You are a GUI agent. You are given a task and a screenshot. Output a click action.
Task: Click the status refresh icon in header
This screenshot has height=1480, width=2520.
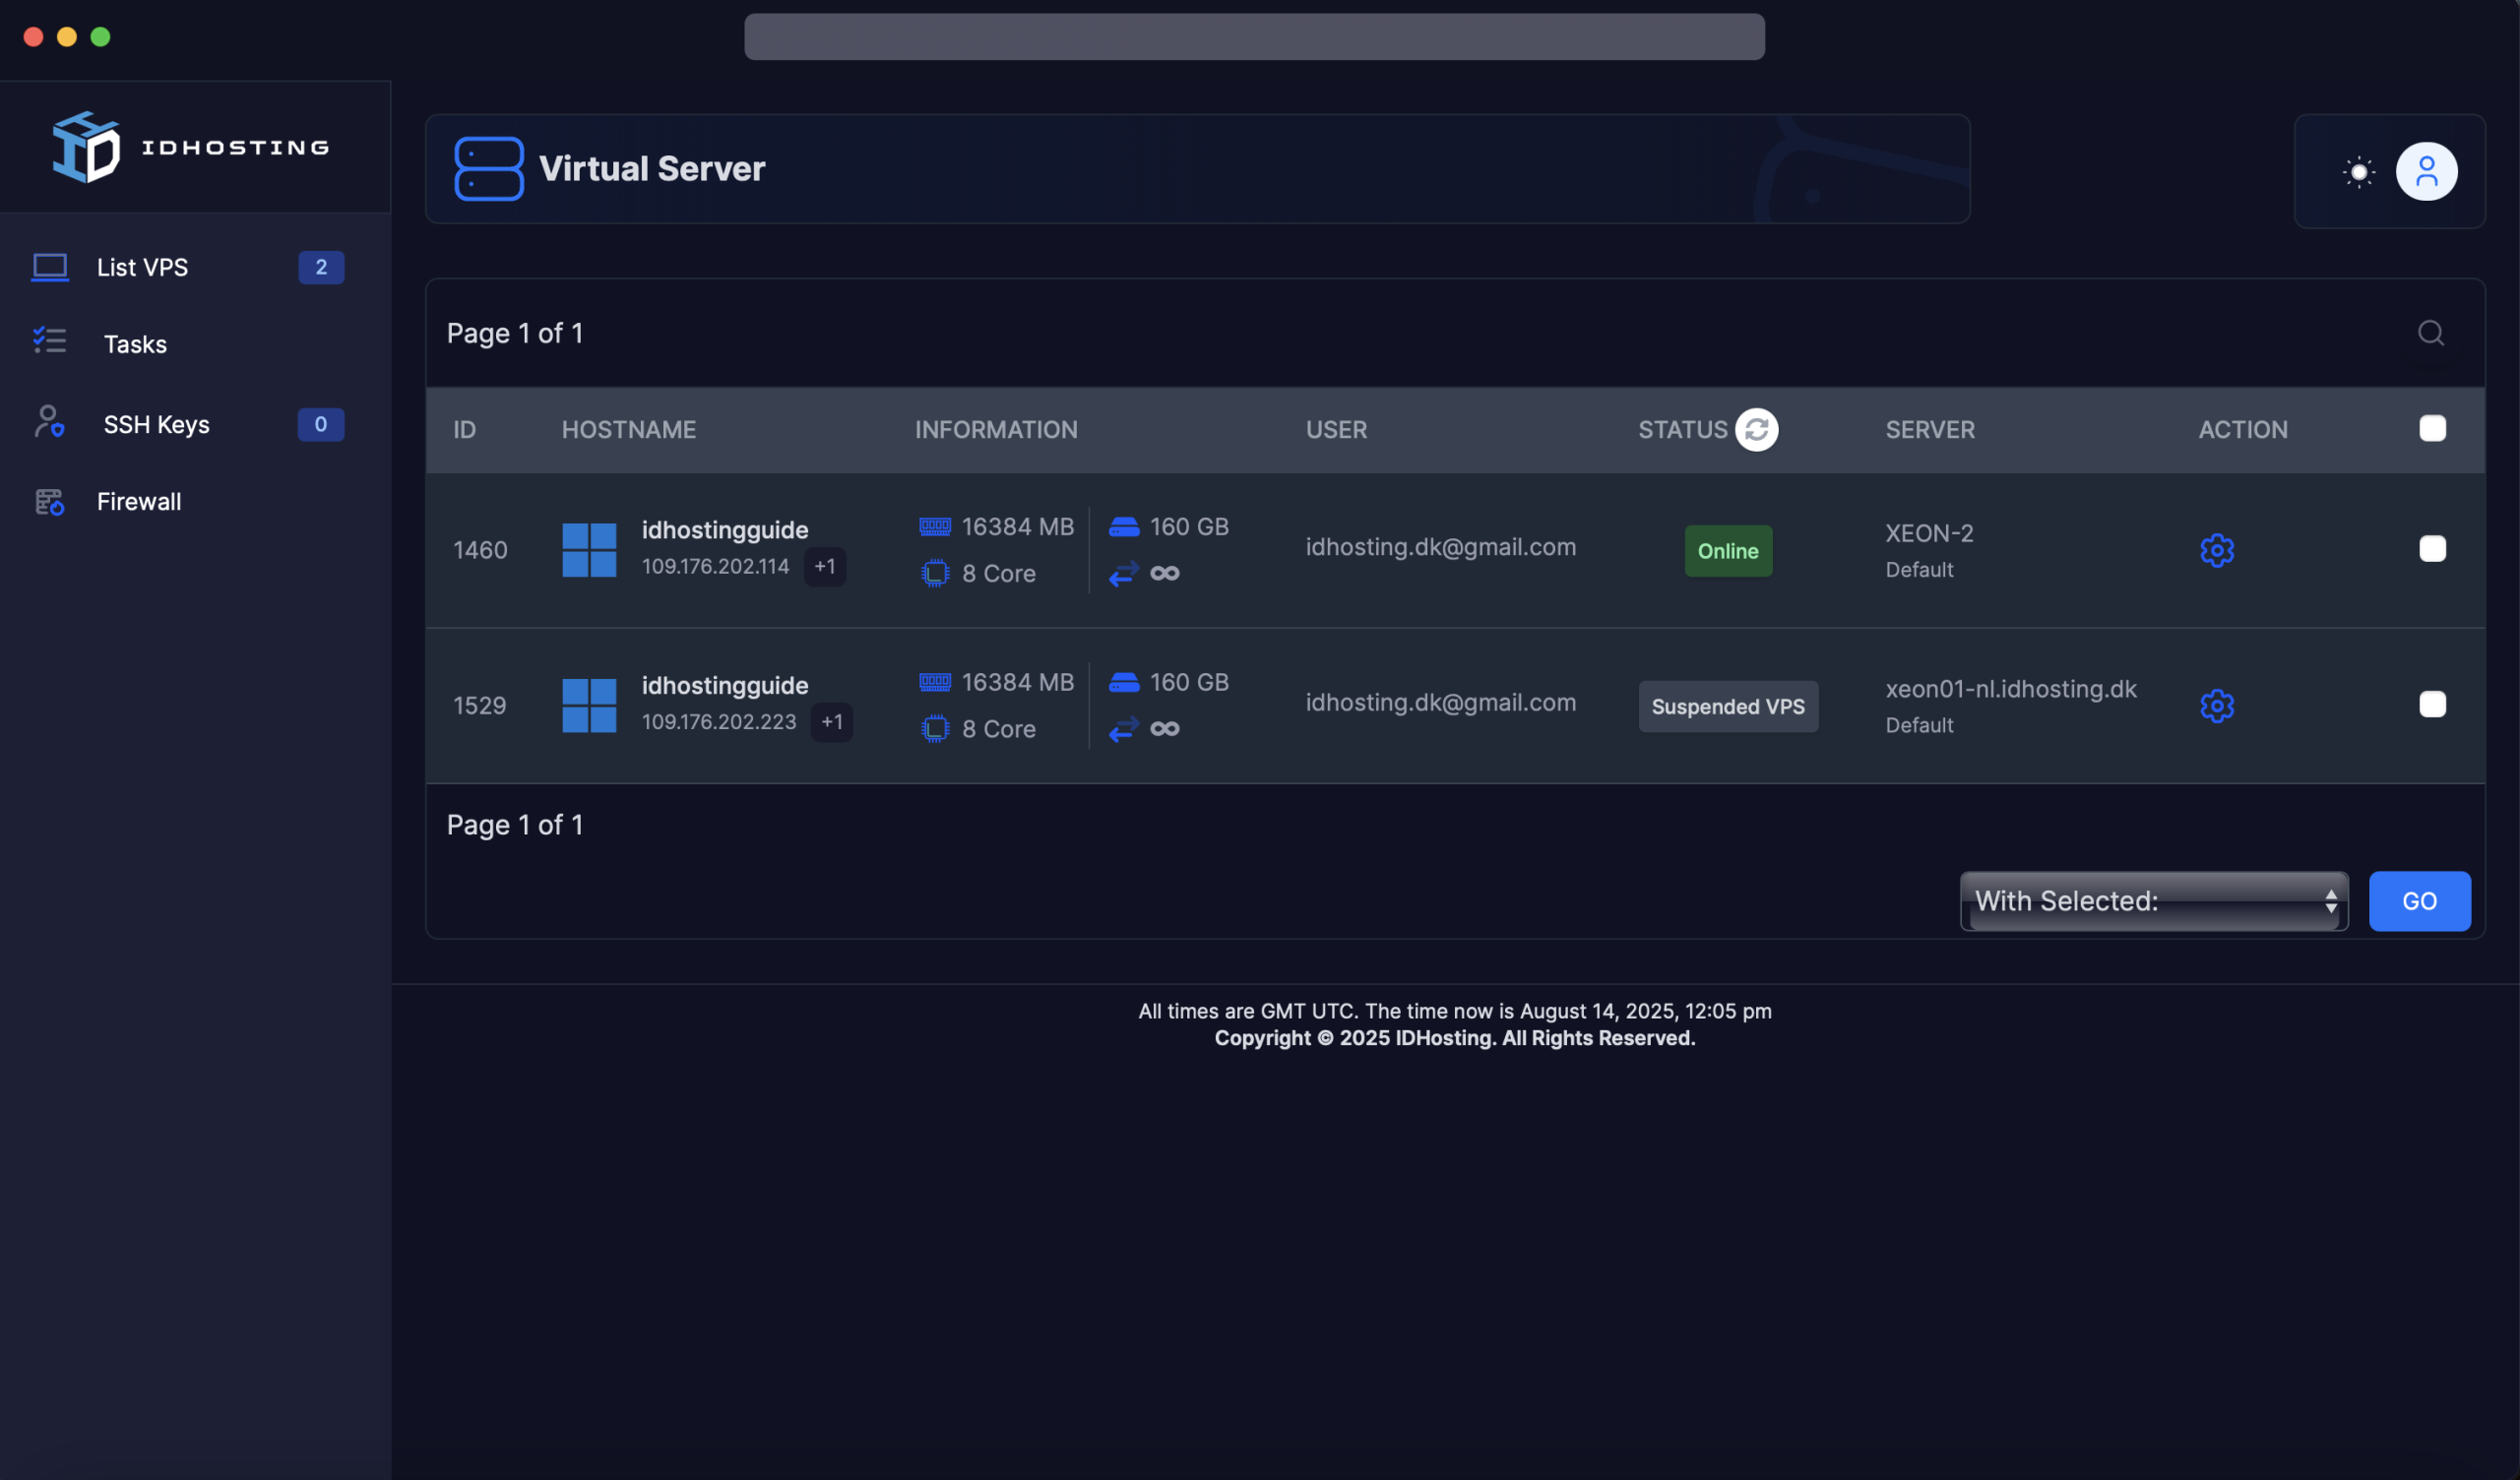(x=1756, y=430)
